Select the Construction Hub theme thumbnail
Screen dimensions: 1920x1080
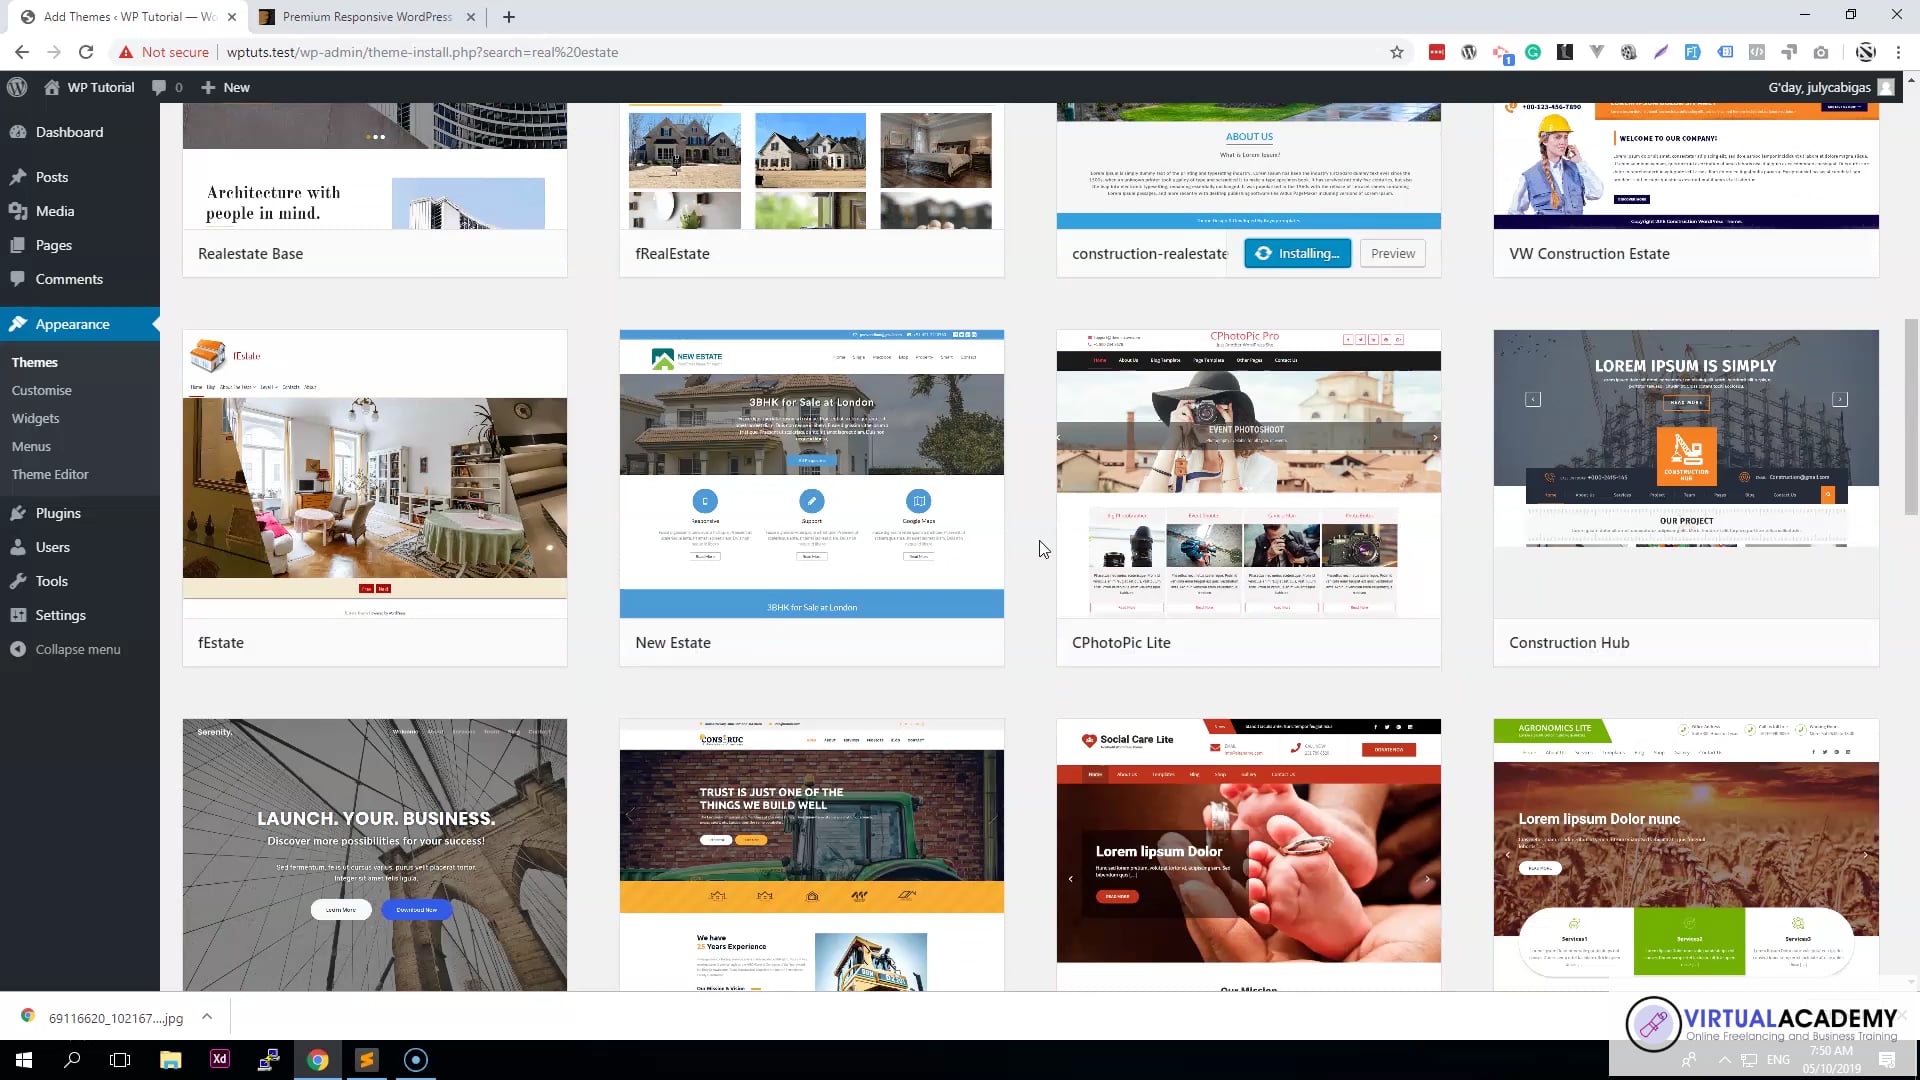1686,474
